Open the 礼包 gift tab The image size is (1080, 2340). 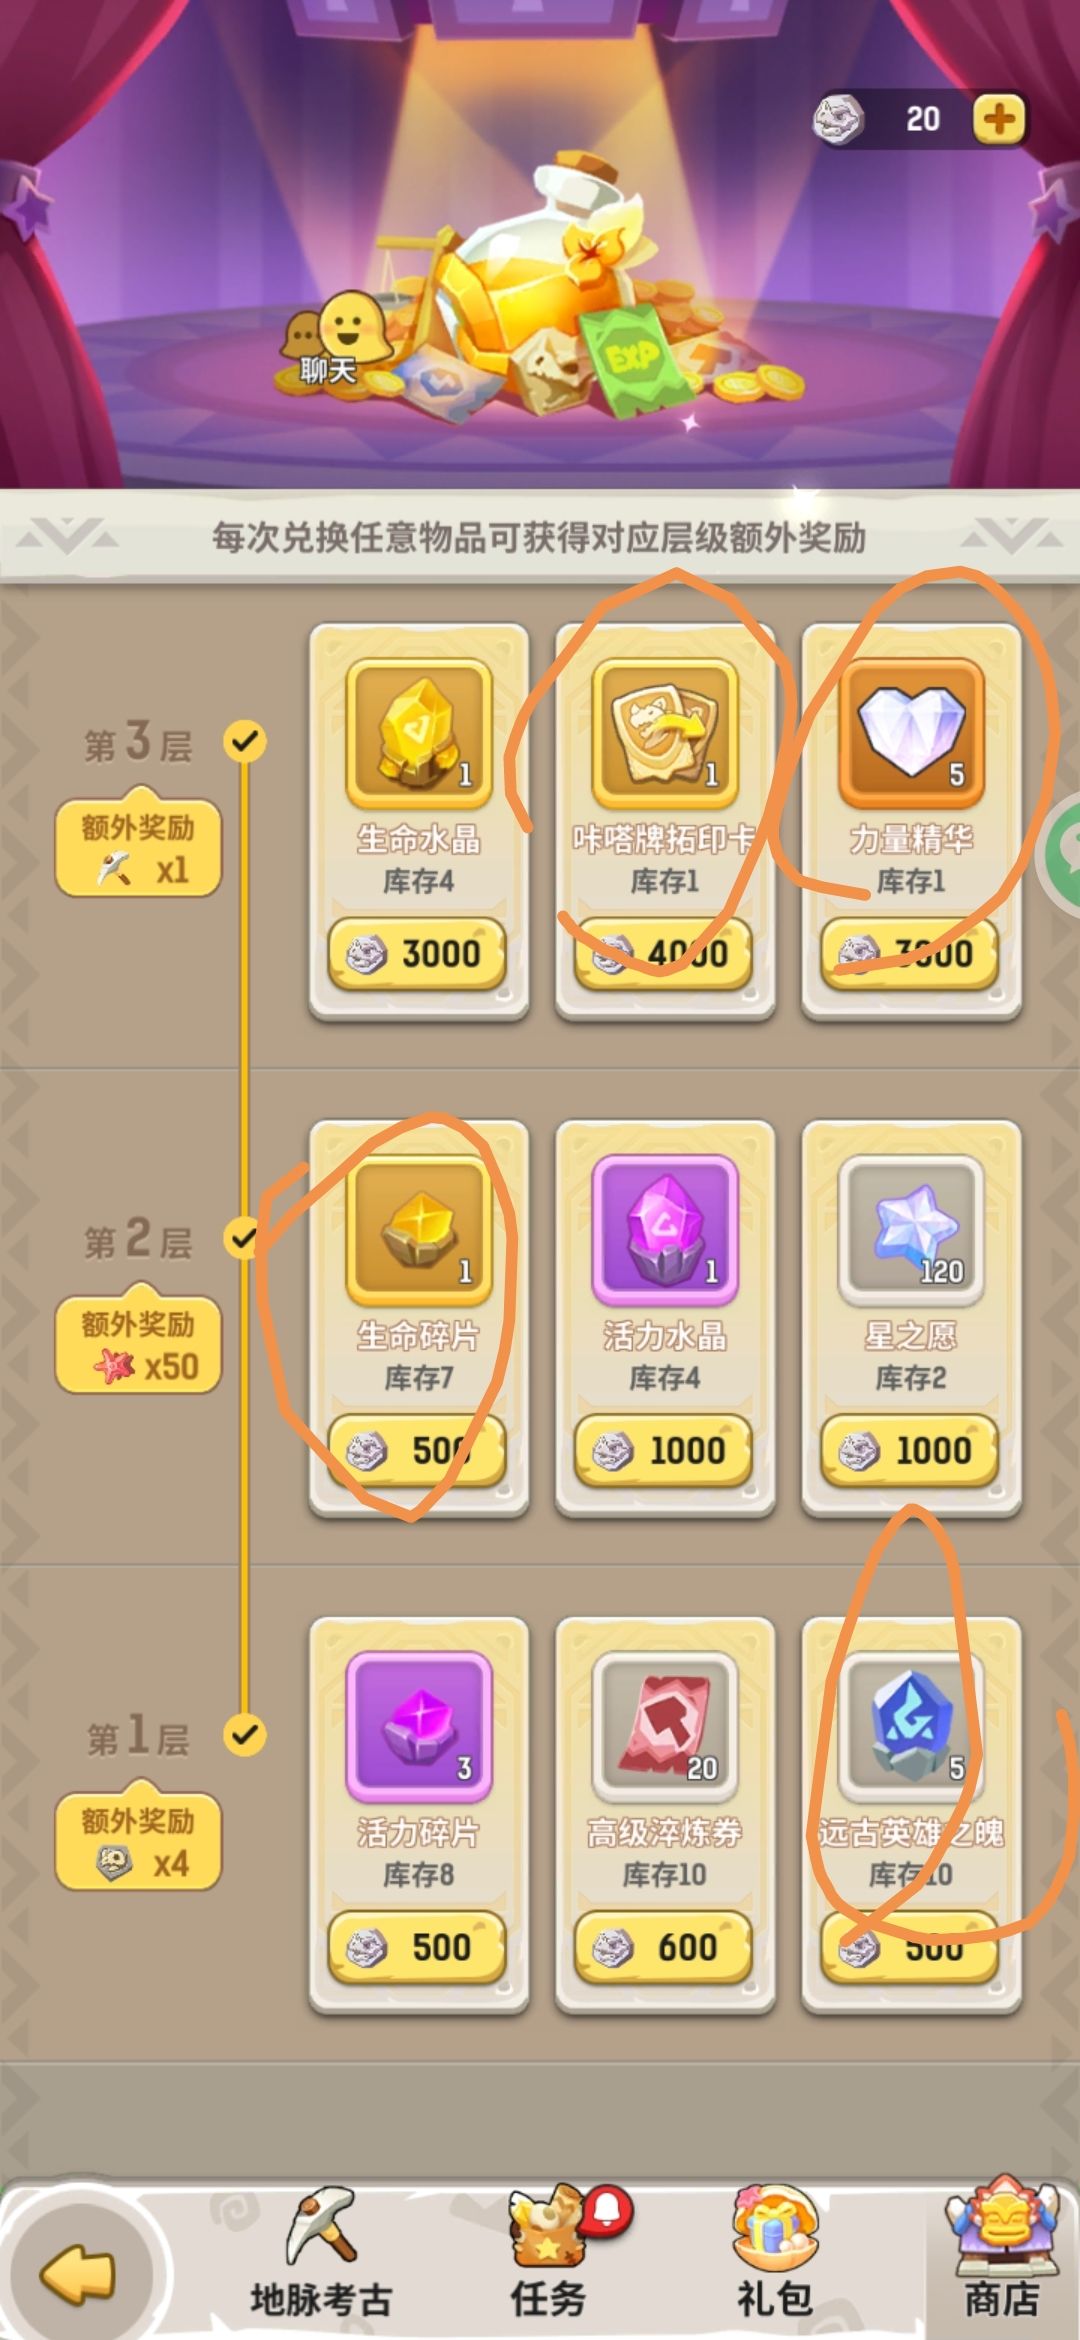pos(775,2255)
